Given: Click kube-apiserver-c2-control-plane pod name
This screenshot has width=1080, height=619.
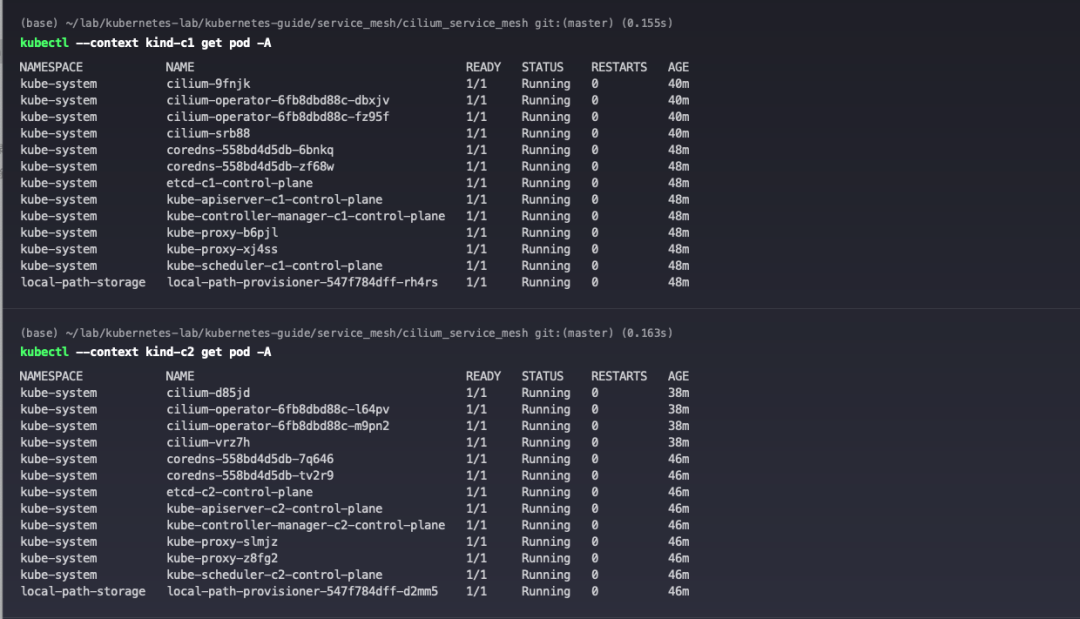Looking at the screenshot, I should 274,509.
